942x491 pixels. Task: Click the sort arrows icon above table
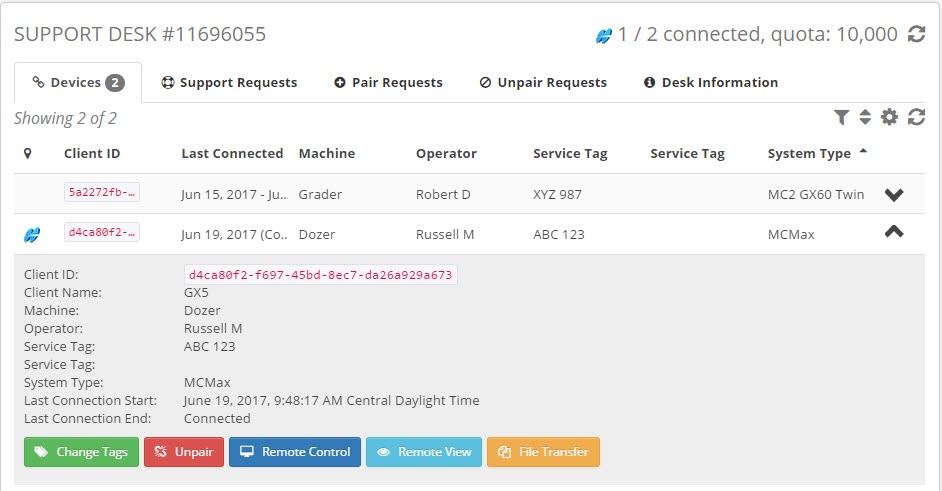pyautogui.click(x=865, y=118)
